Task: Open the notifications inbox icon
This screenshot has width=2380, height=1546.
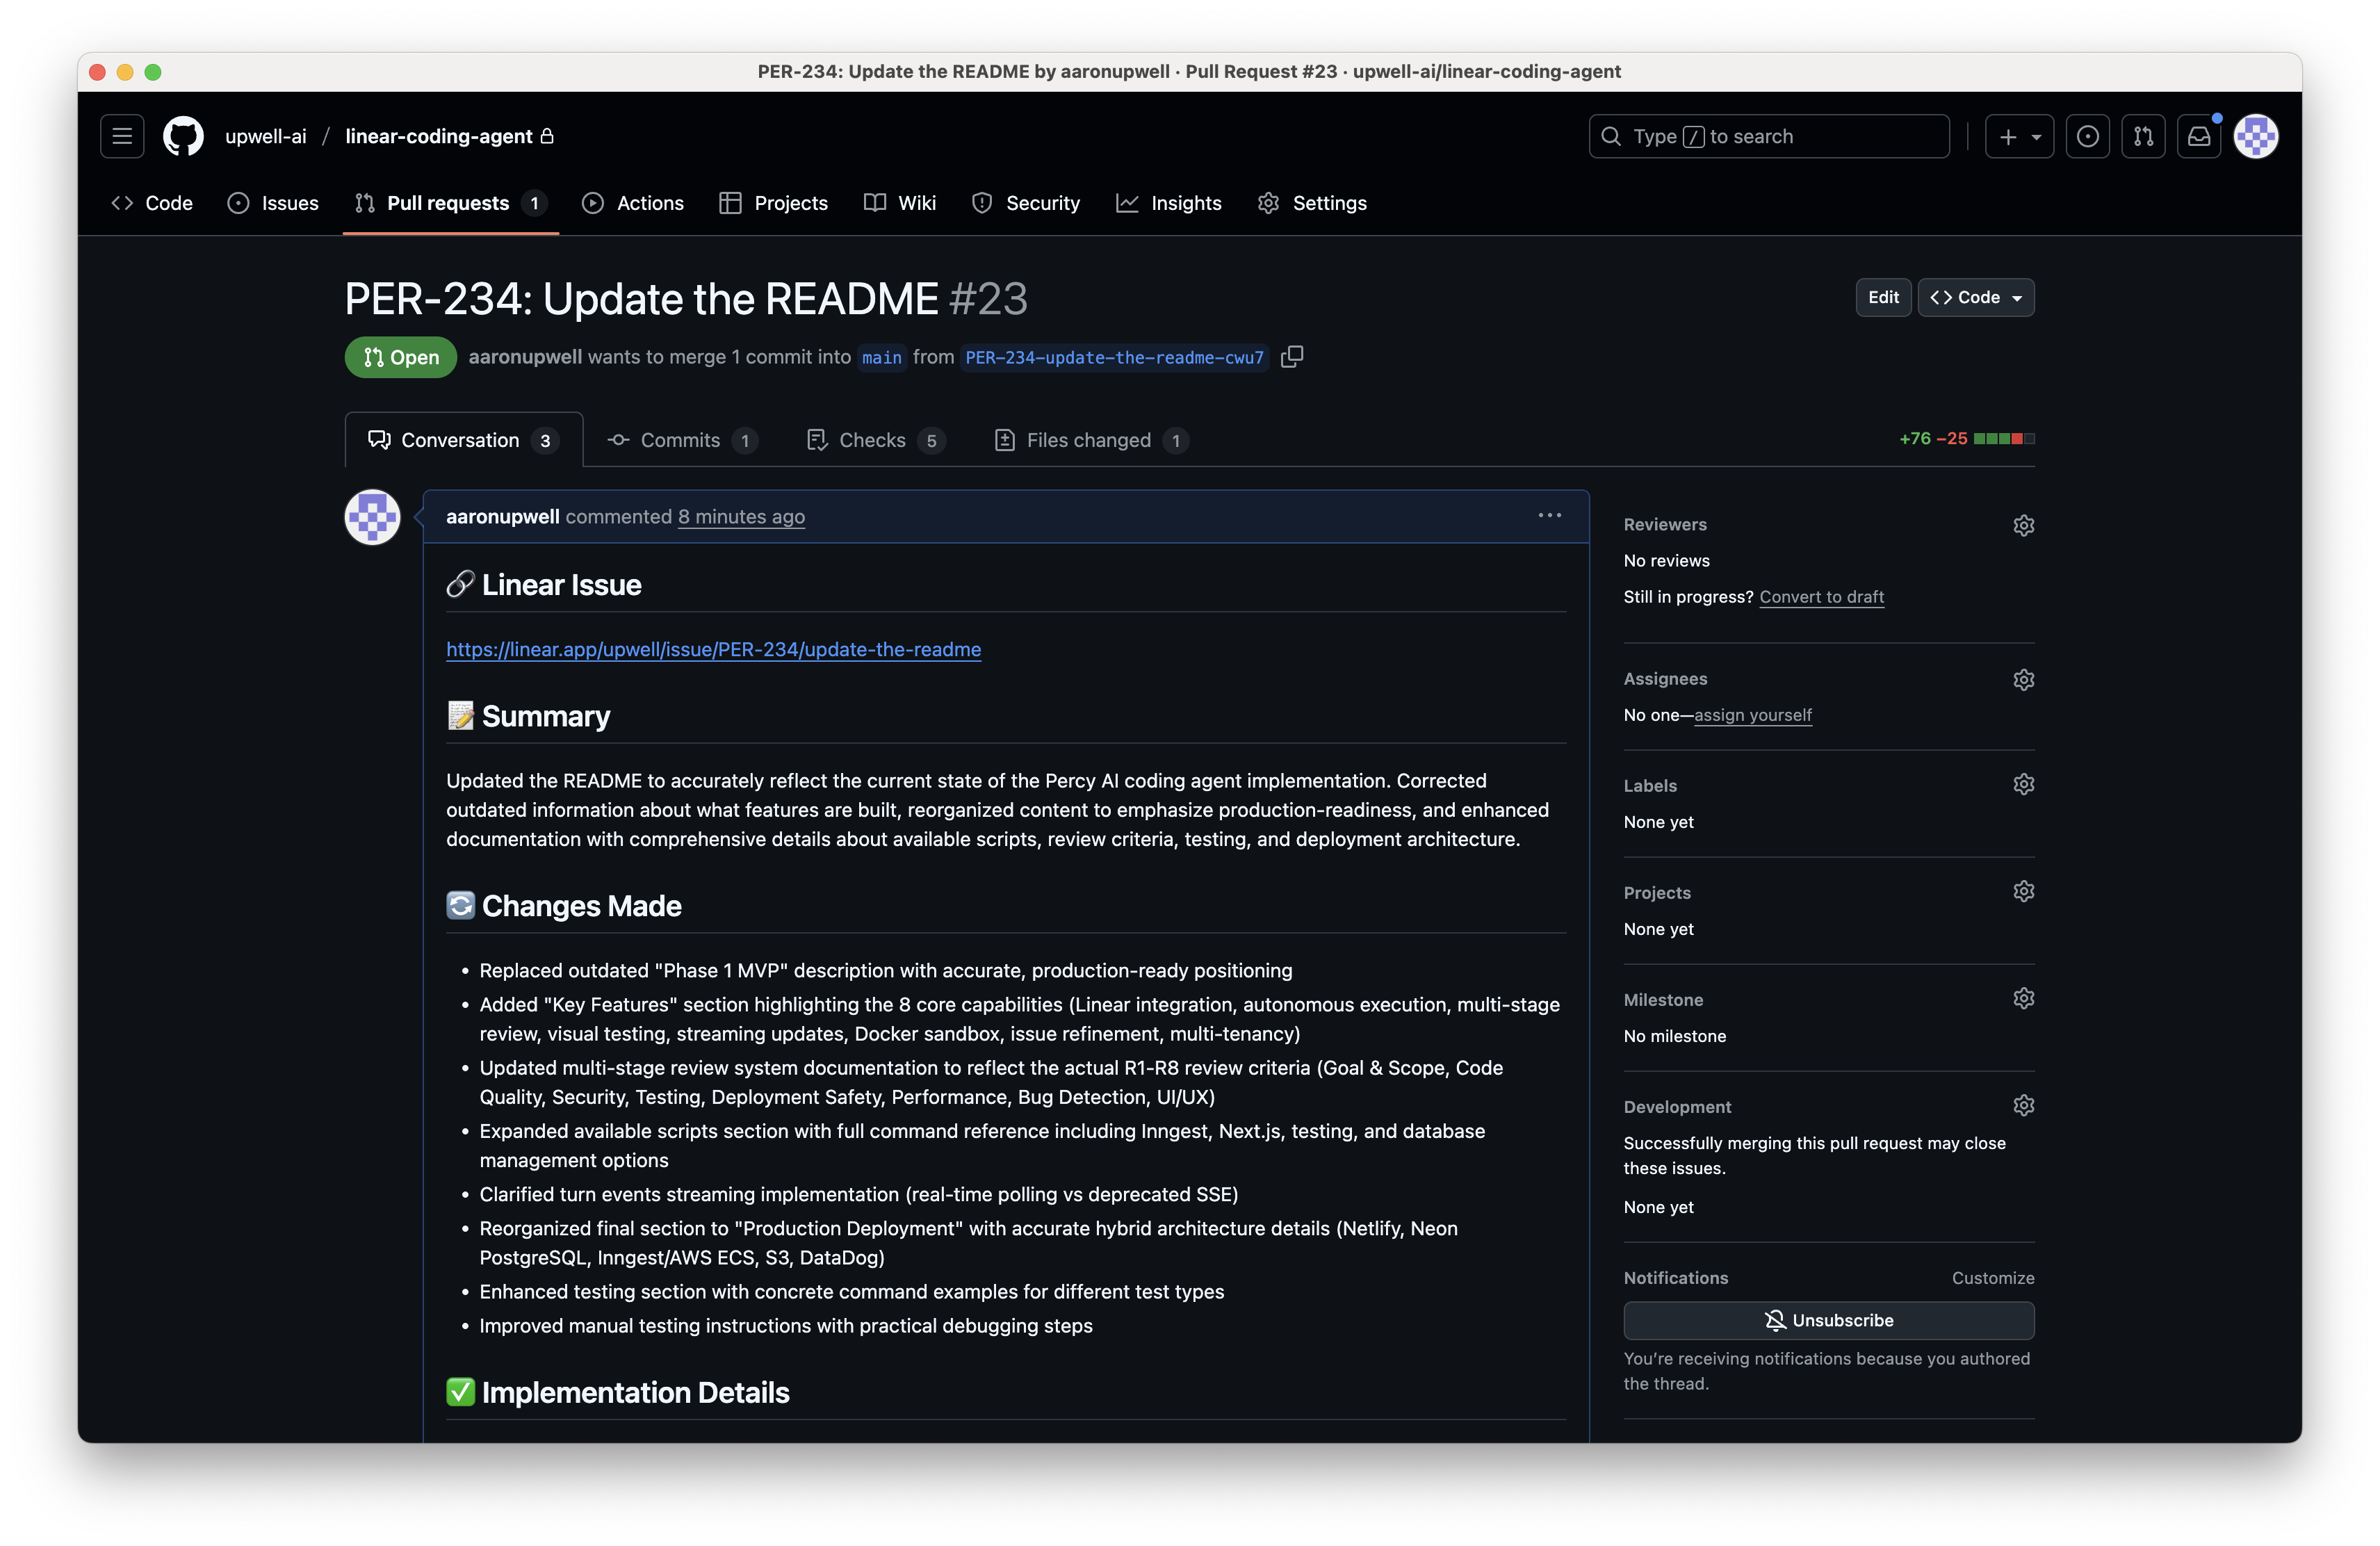Action: [2199, 136]
